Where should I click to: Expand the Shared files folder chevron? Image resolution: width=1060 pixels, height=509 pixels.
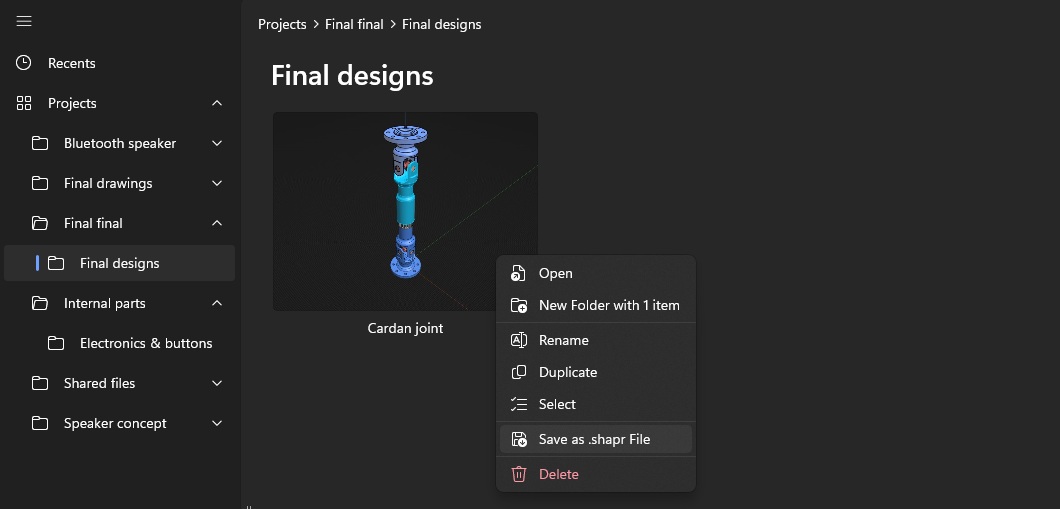(x=217, y=383)
